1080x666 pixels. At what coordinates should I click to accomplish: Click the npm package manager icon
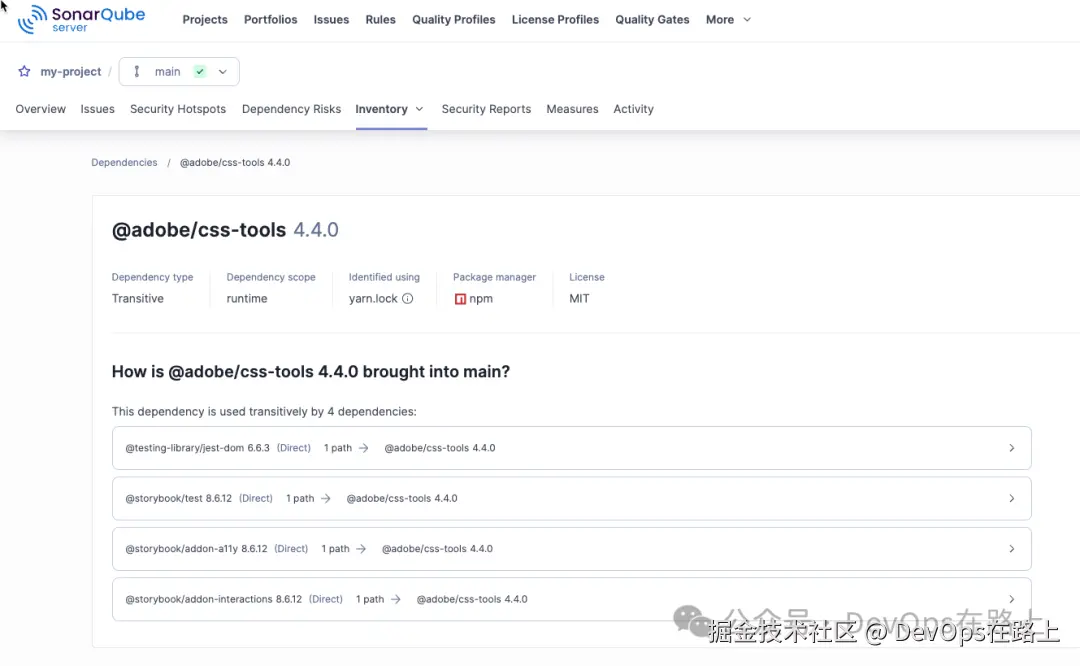pos(460,299)
